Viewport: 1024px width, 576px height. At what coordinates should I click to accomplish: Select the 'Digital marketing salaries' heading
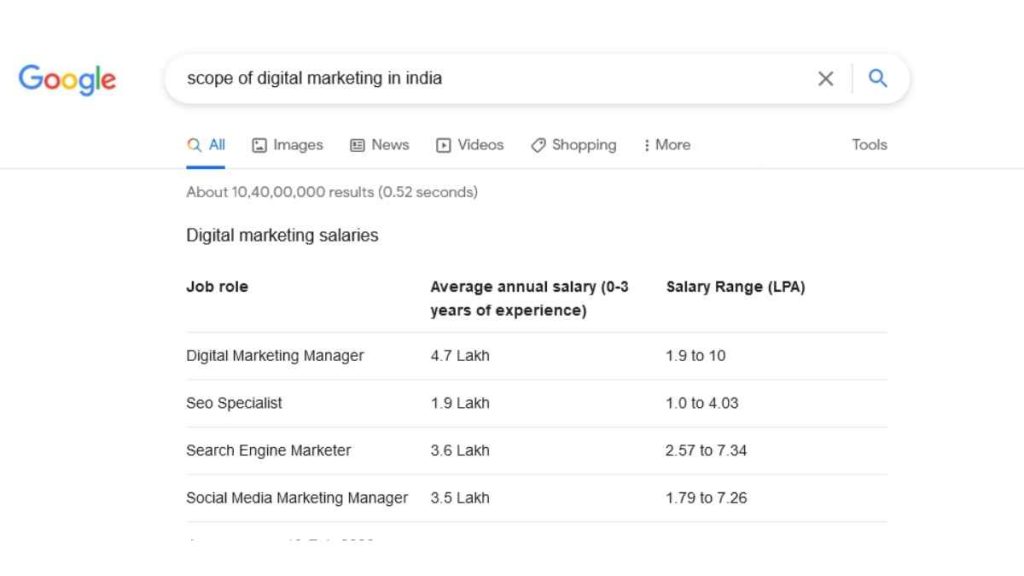(x=282, y=235)
